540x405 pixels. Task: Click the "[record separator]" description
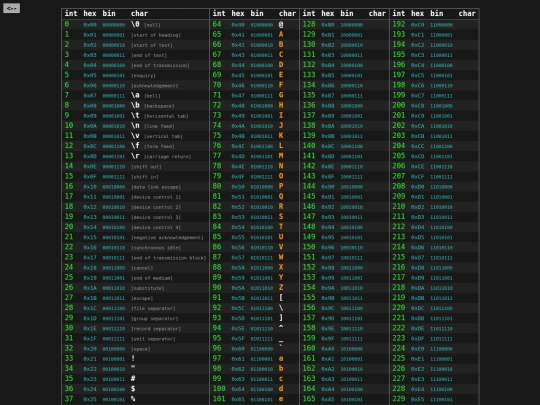tap(156, 329)
